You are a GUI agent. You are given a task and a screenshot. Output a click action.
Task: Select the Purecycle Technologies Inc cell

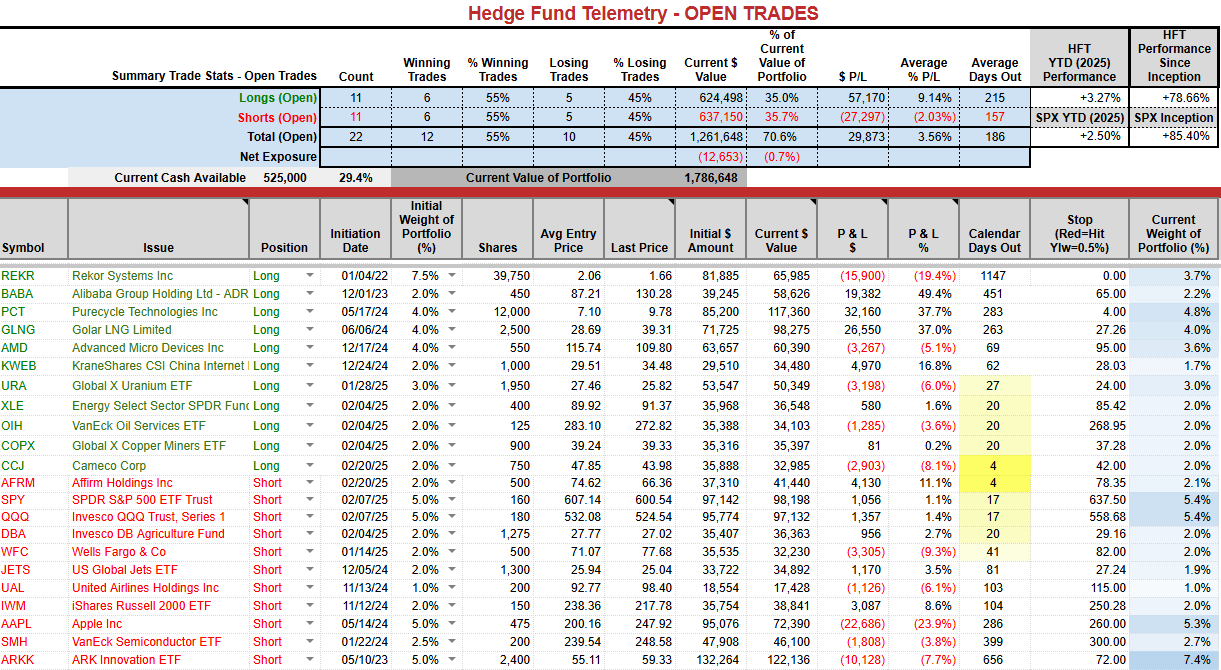point(158,312)
